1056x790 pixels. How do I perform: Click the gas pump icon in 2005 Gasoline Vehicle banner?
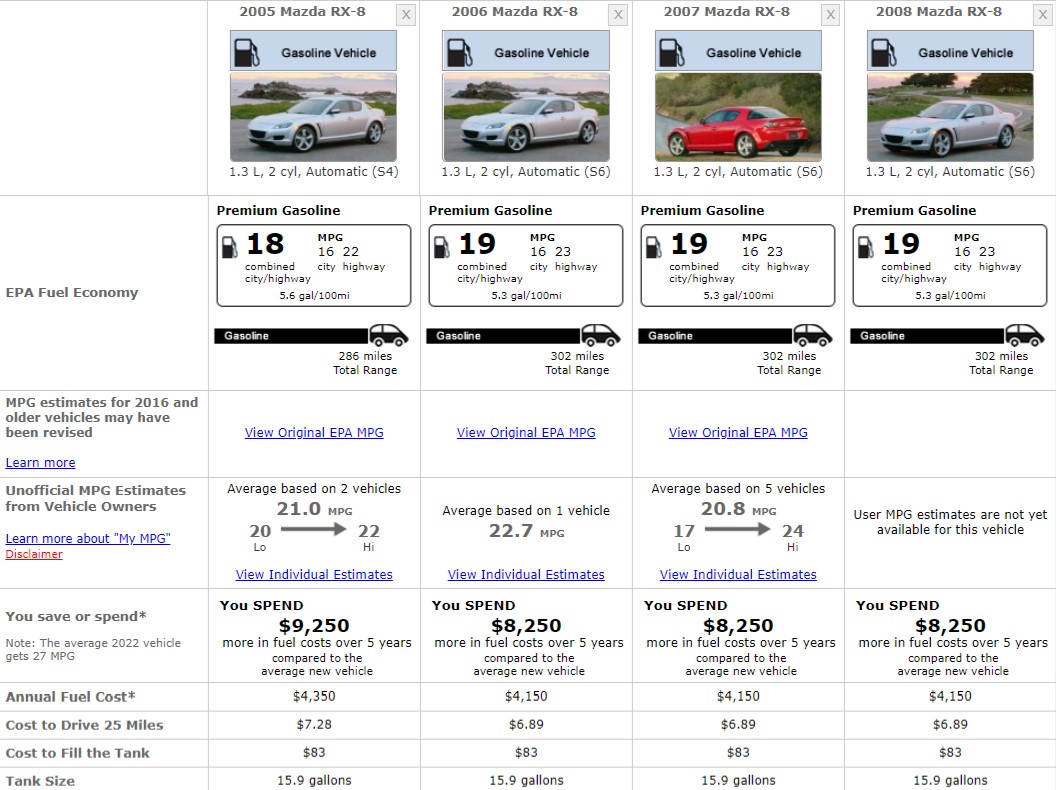click(x=246, y=53)
